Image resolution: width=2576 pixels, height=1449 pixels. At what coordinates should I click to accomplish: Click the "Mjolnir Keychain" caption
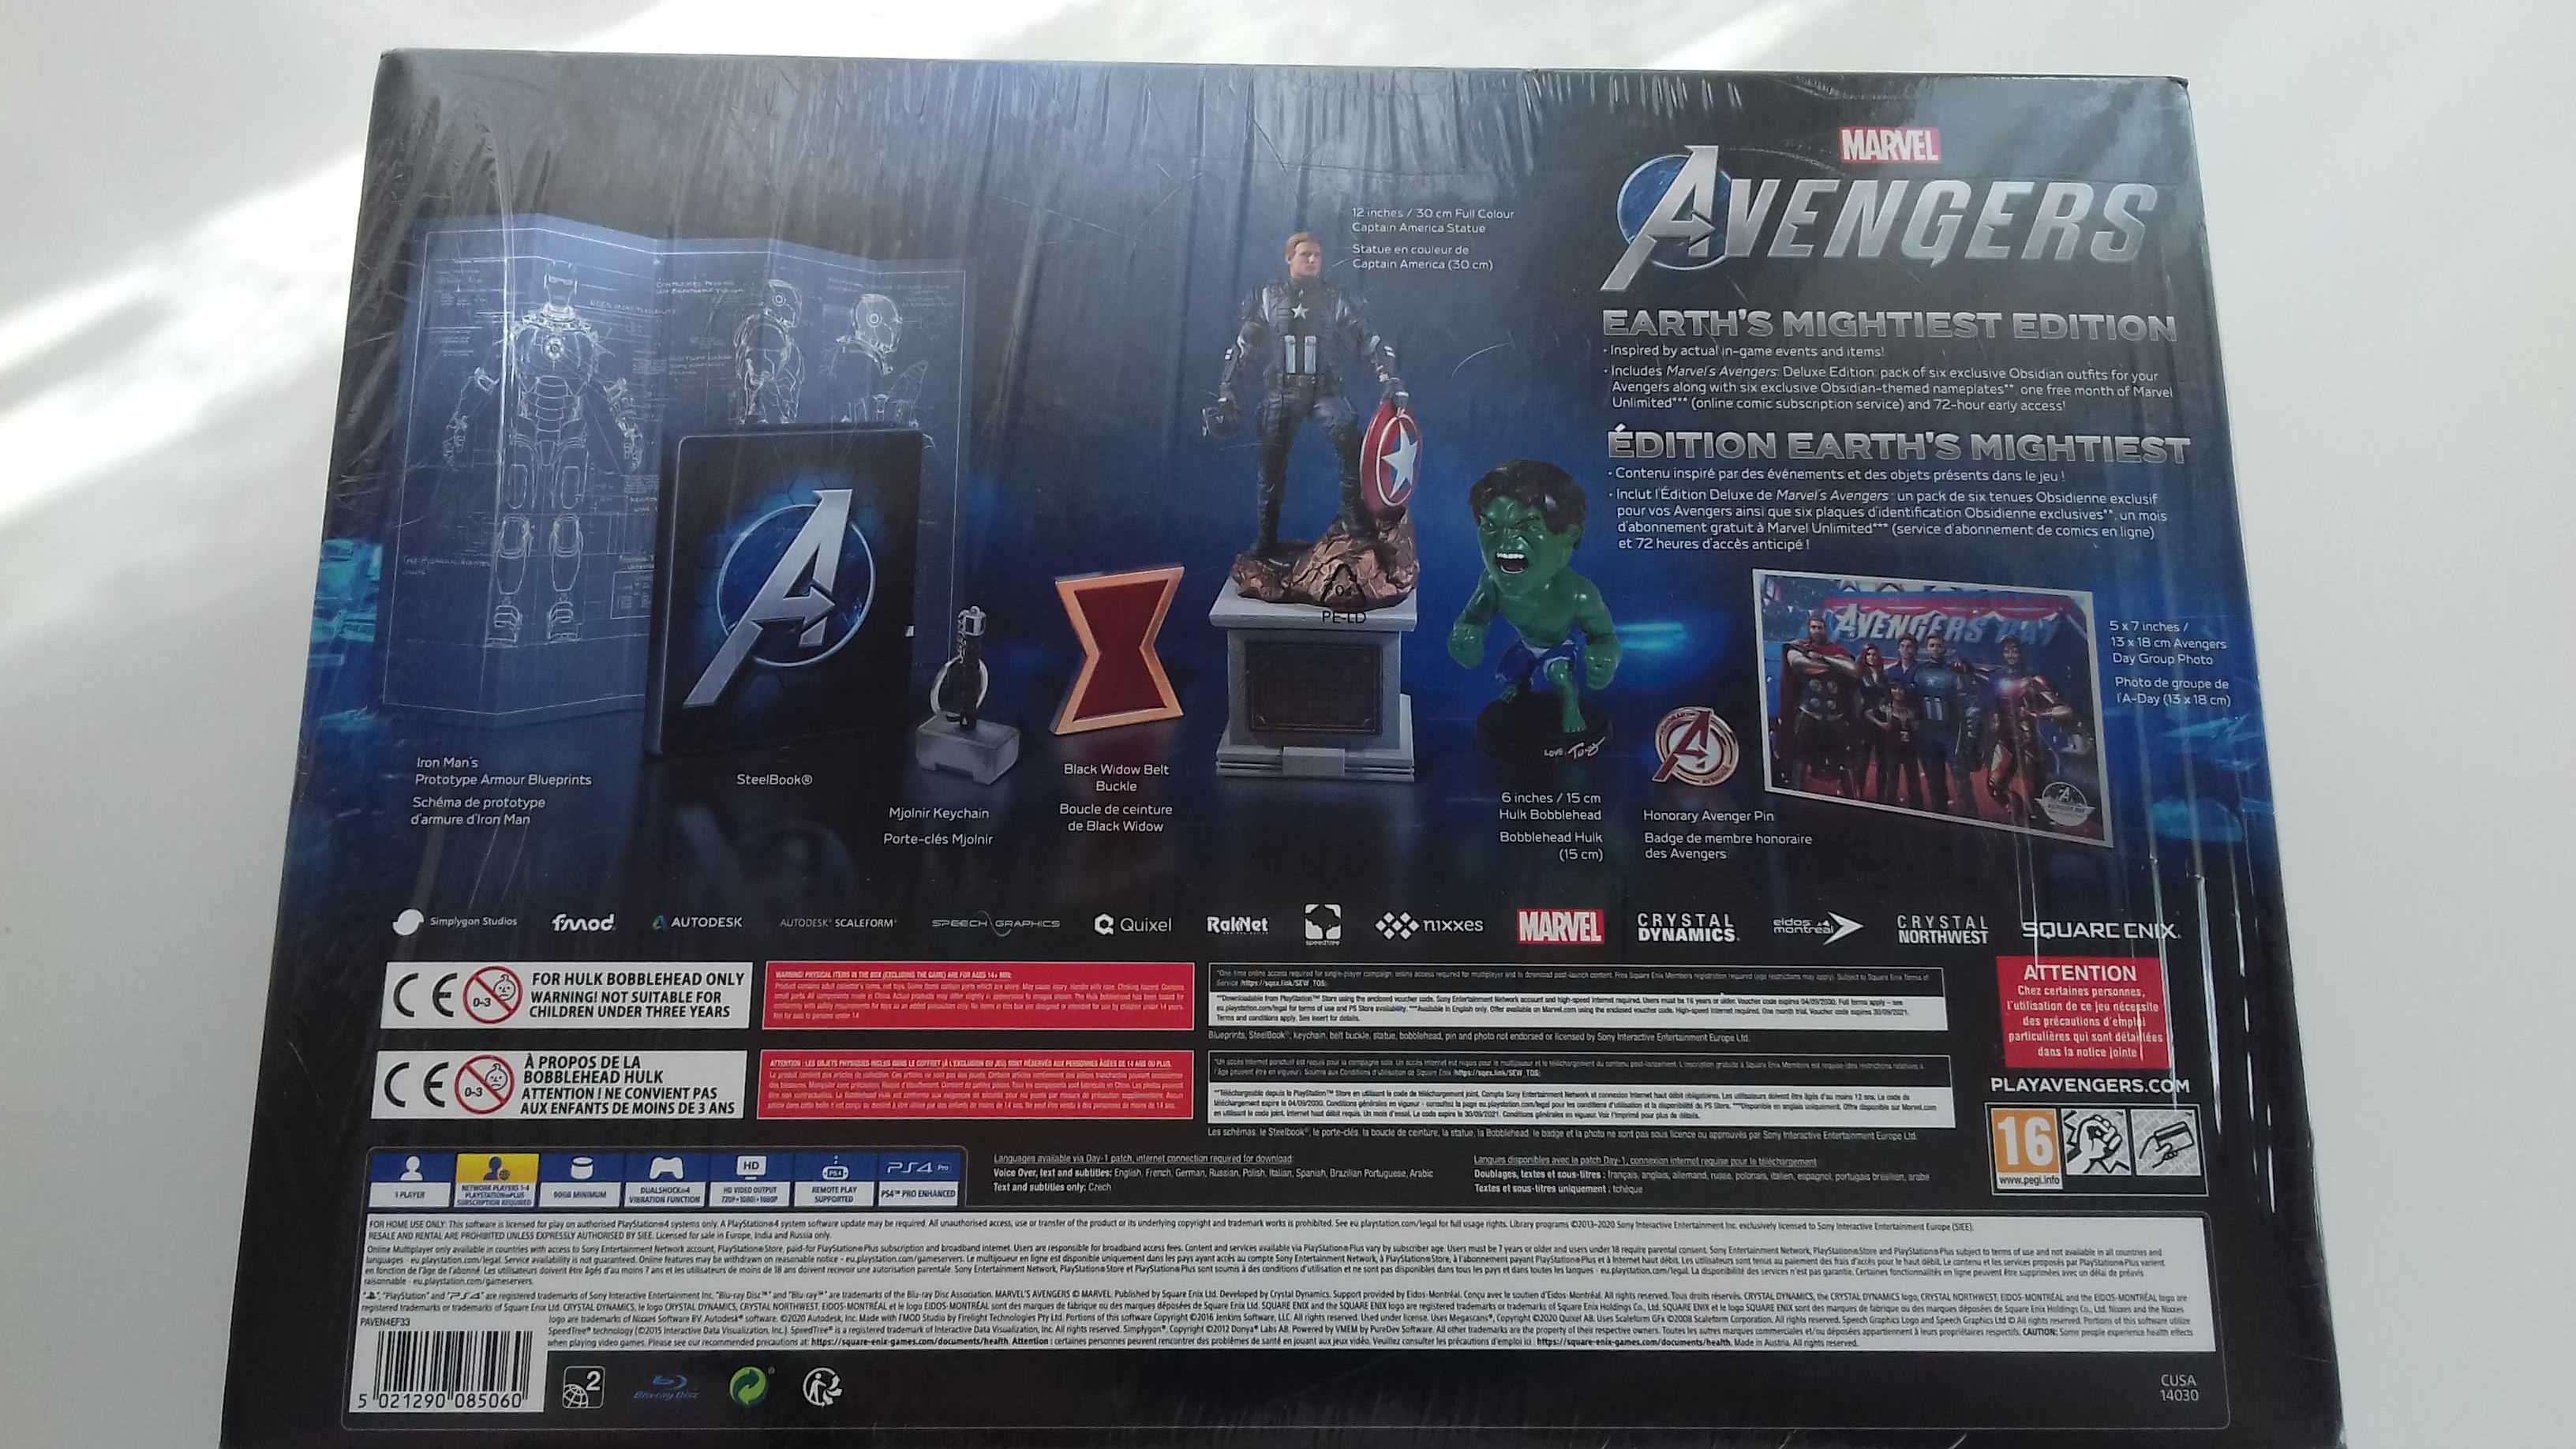click(x=938, y=813)
